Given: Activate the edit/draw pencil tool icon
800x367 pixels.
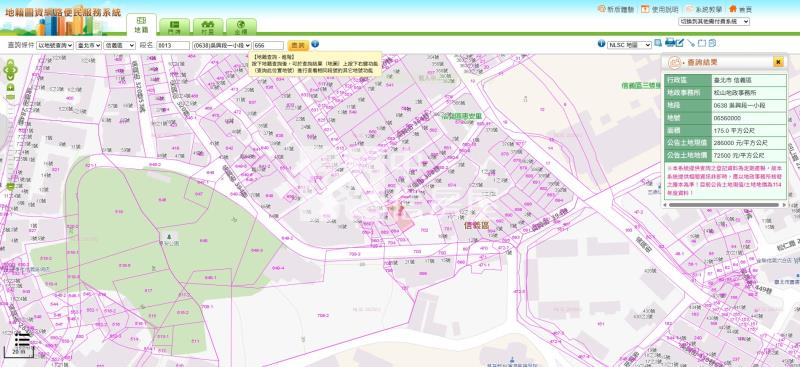Looking at the screenshot, I should click(x=680, y=43).
